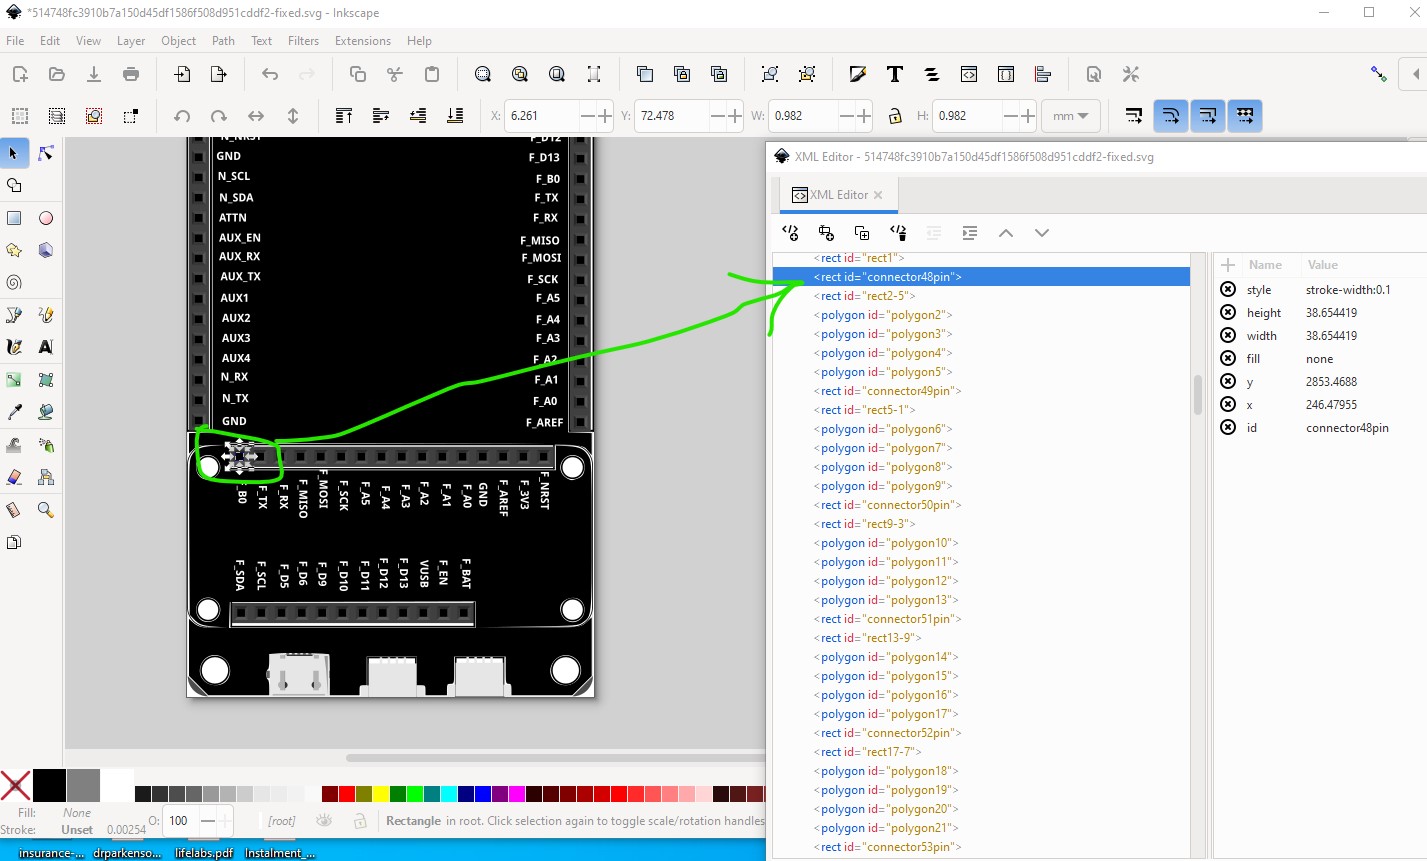Select the Star and polygon tool
1427x861 pixels.
pos(14,250)
